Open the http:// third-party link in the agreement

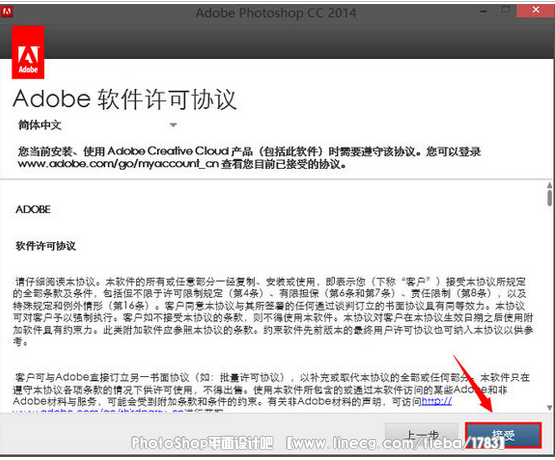437,401
